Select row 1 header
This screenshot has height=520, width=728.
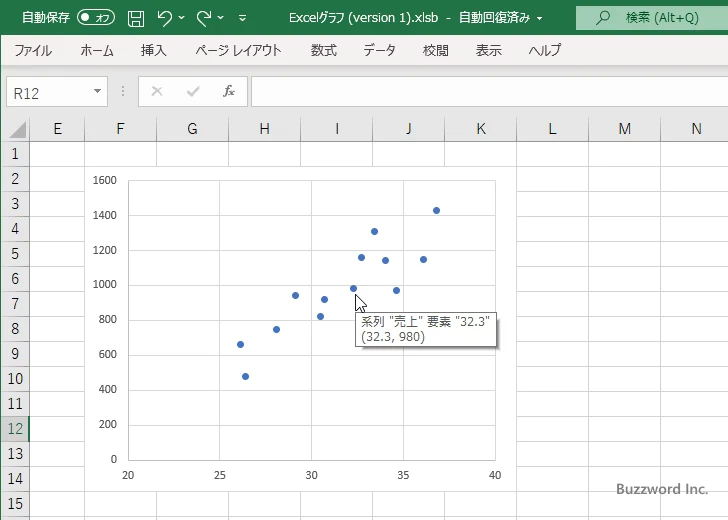click(15, 154)
